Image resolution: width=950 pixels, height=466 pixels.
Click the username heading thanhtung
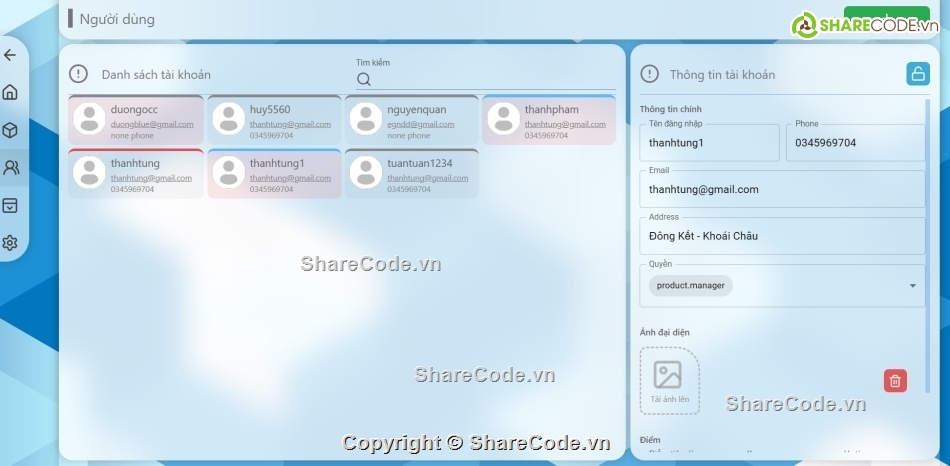coord(135,164)
